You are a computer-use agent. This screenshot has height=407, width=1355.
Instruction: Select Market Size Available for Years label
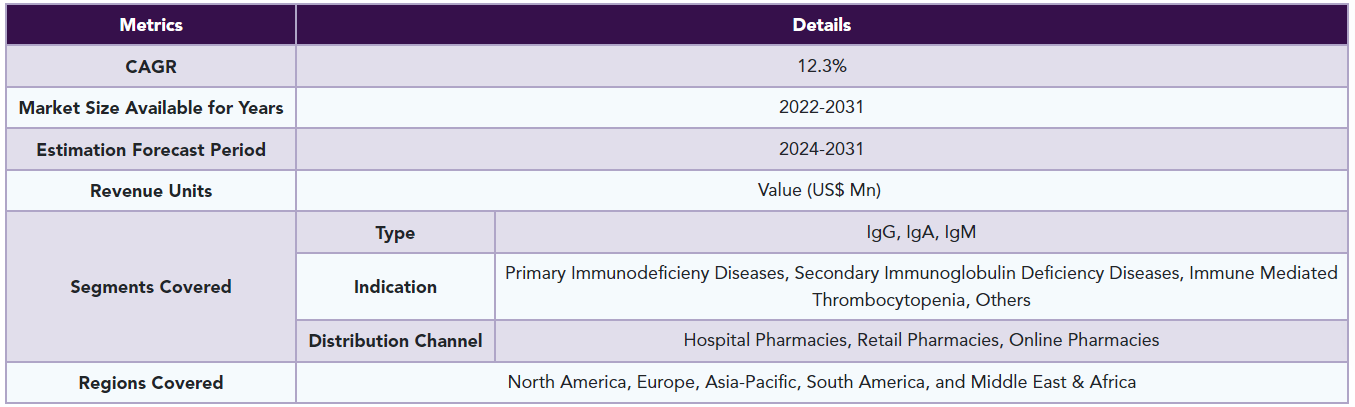coord(151,108)
